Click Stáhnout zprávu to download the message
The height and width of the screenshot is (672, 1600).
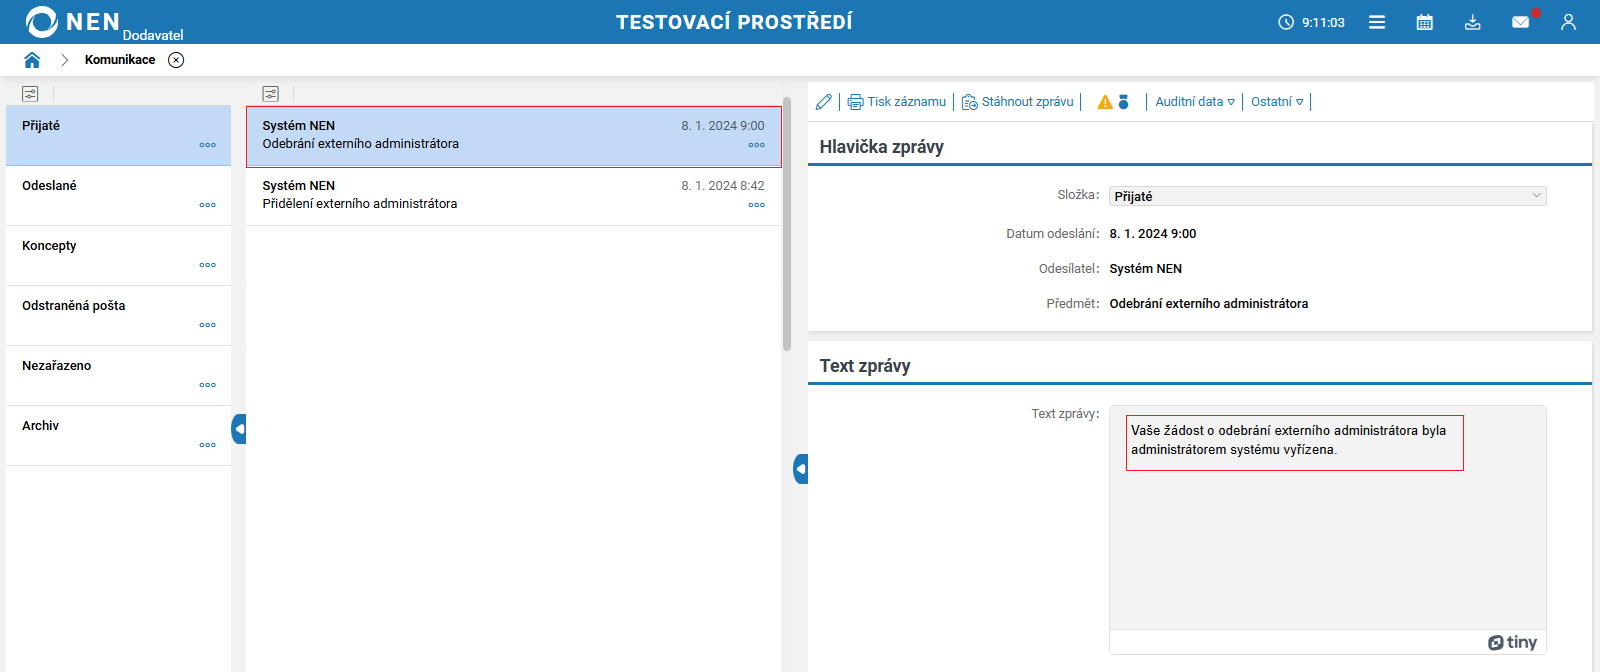(1018, 102)
